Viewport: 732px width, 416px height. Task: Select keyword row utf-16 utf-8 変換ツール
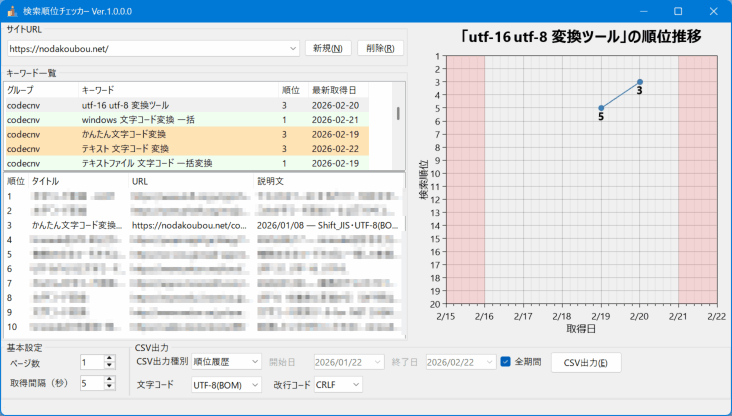[x=187, y=106]
